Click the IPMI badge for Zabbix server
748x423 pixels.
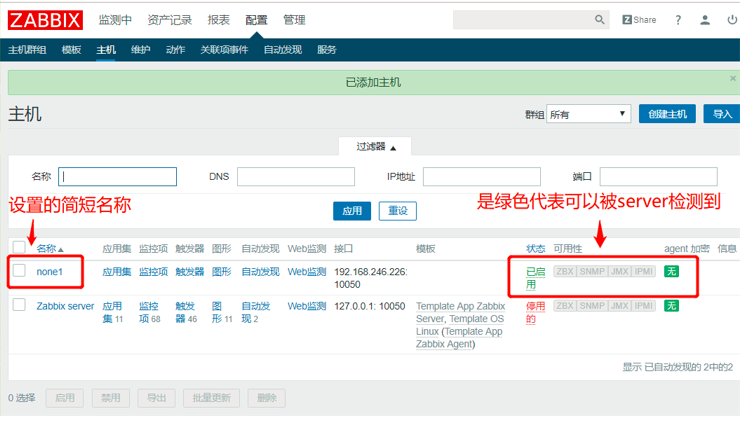pos(644,306)
